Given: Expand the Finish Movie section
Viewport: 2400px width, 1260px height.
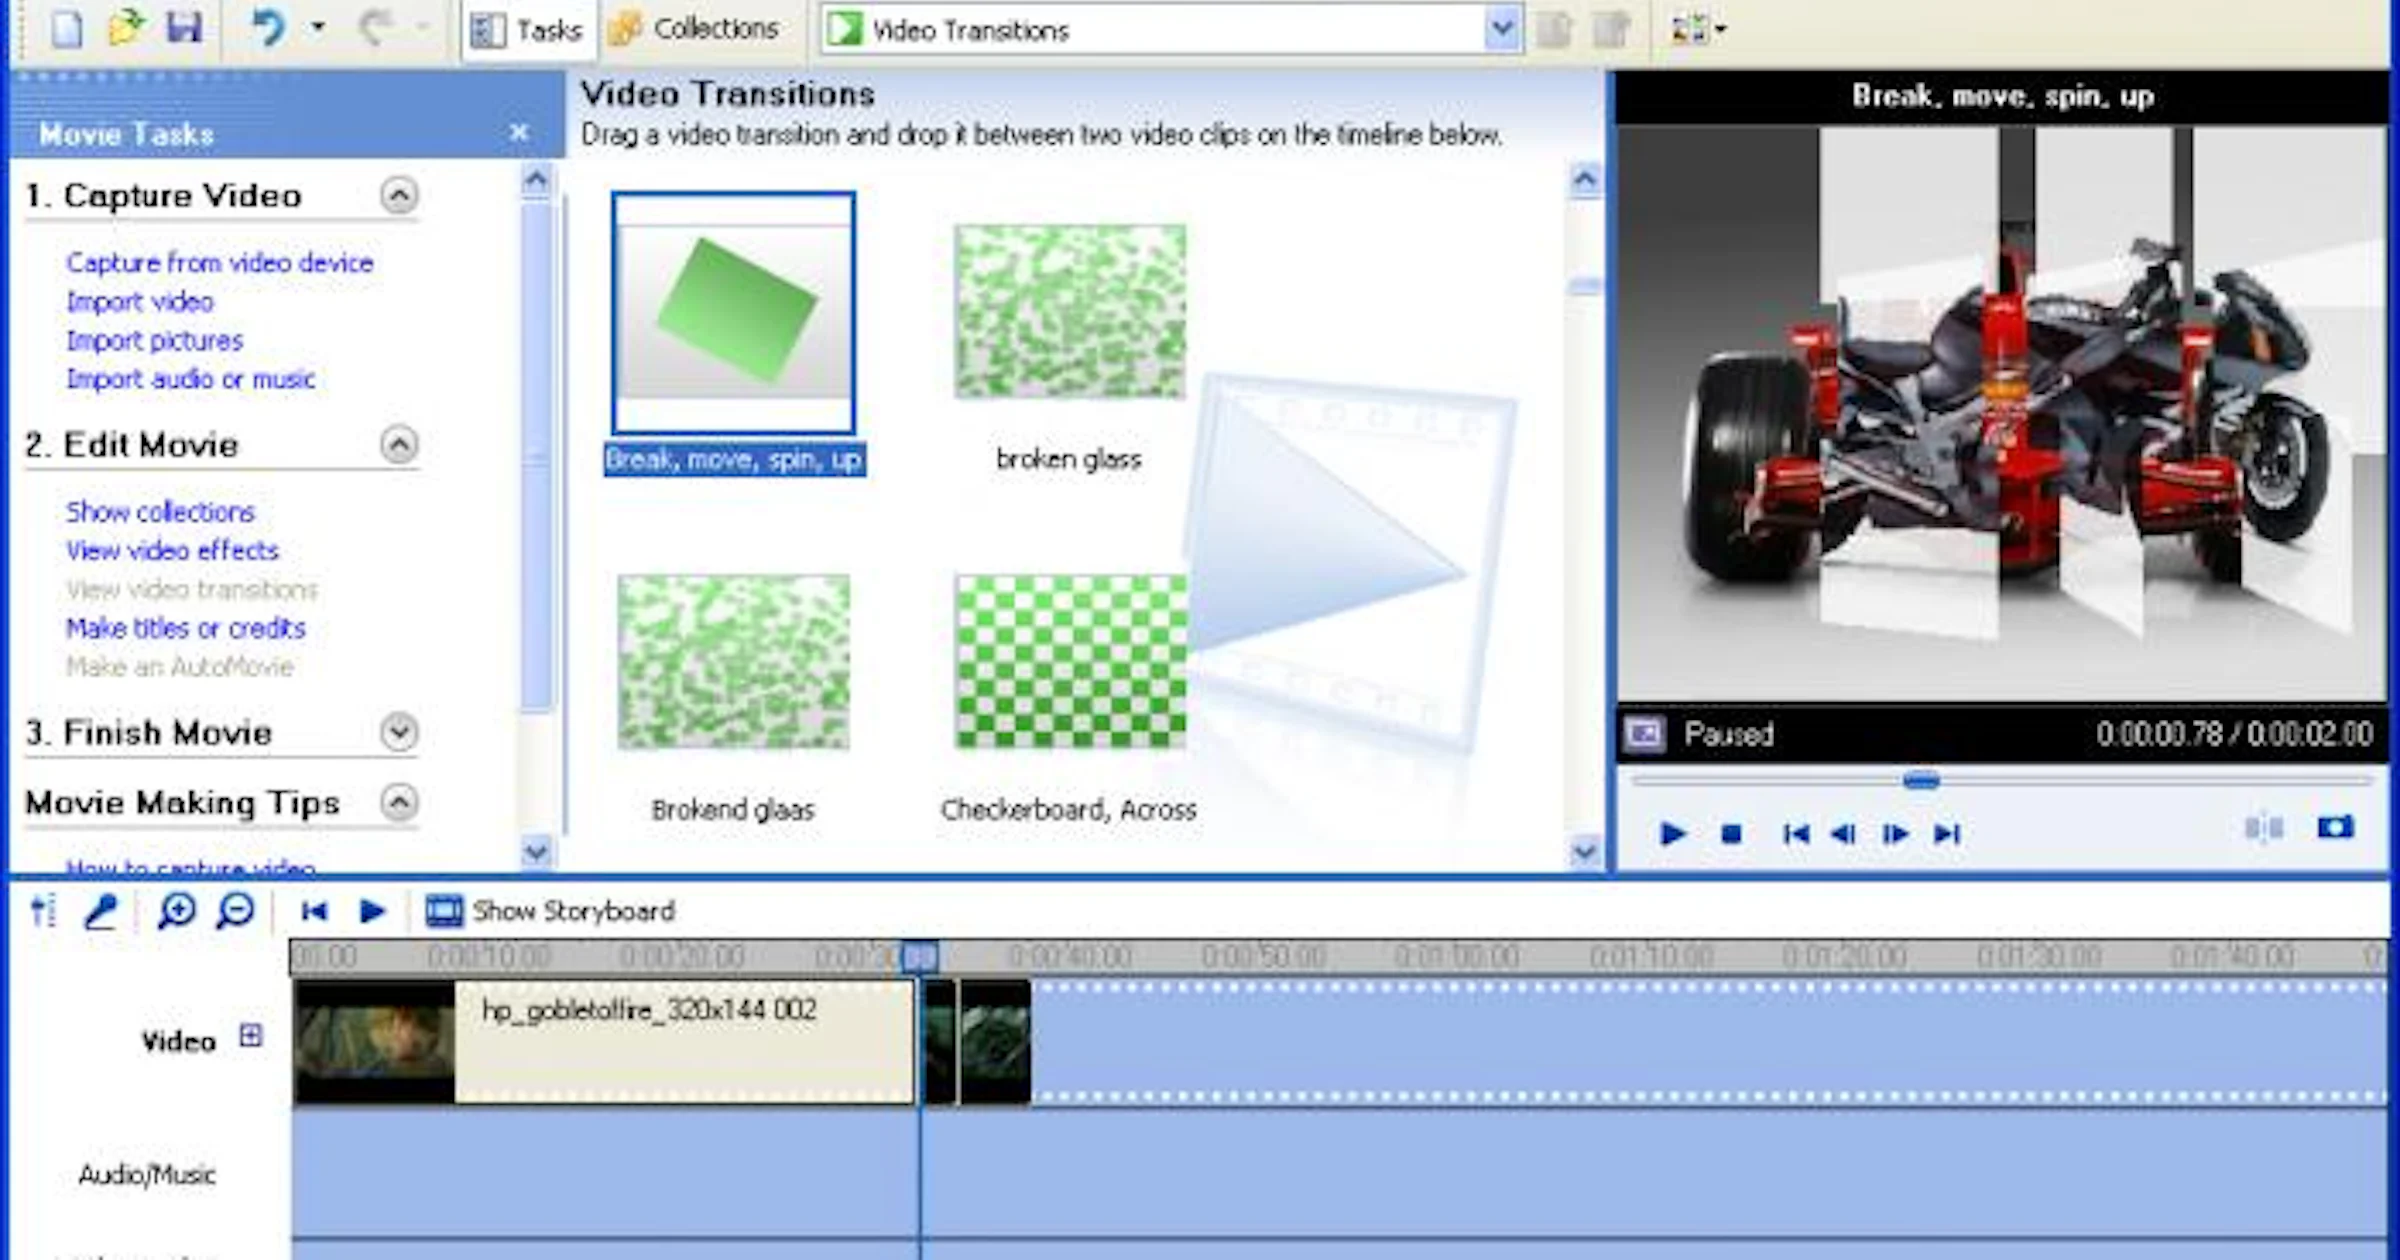Looking at the screenshot, I should pos(399,733).
